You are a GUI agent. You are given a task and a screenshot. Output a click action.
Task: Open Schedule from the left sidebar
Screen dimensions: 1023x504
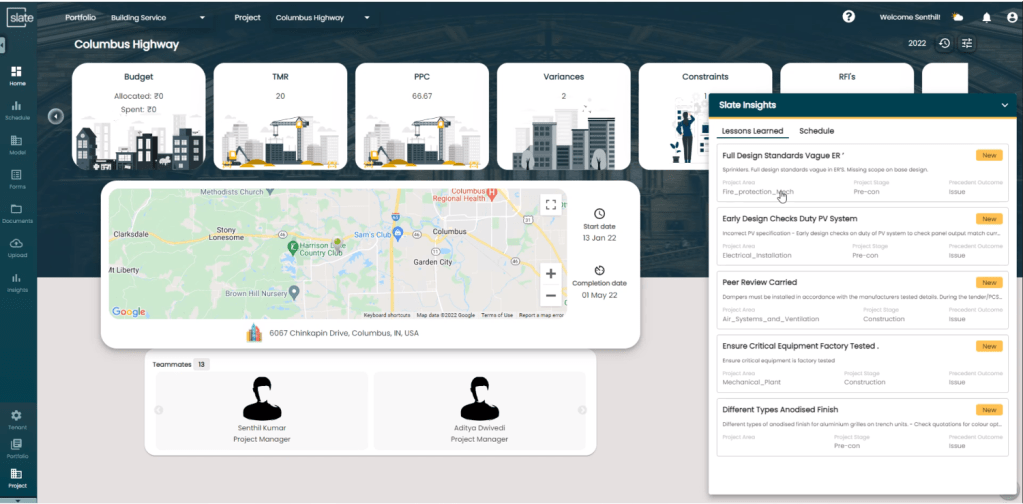tap(17, 109)
